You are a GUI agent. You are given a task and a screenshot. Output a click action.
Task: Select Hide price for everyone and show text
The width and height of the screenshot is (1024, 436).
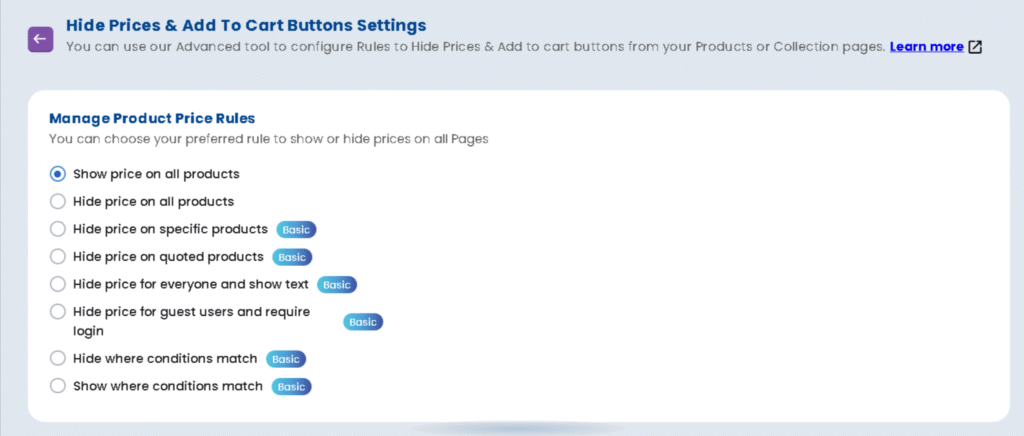[58, 284]
